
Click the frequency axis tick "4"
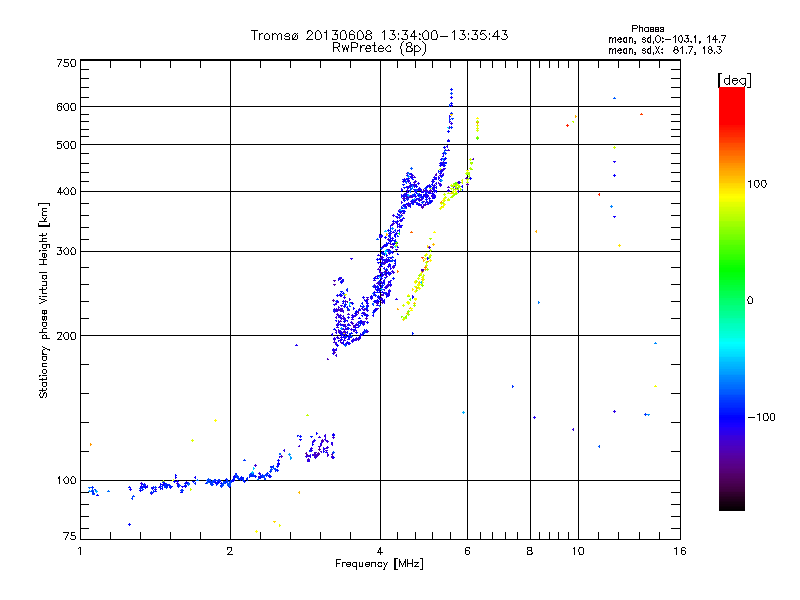click(380, 551)
